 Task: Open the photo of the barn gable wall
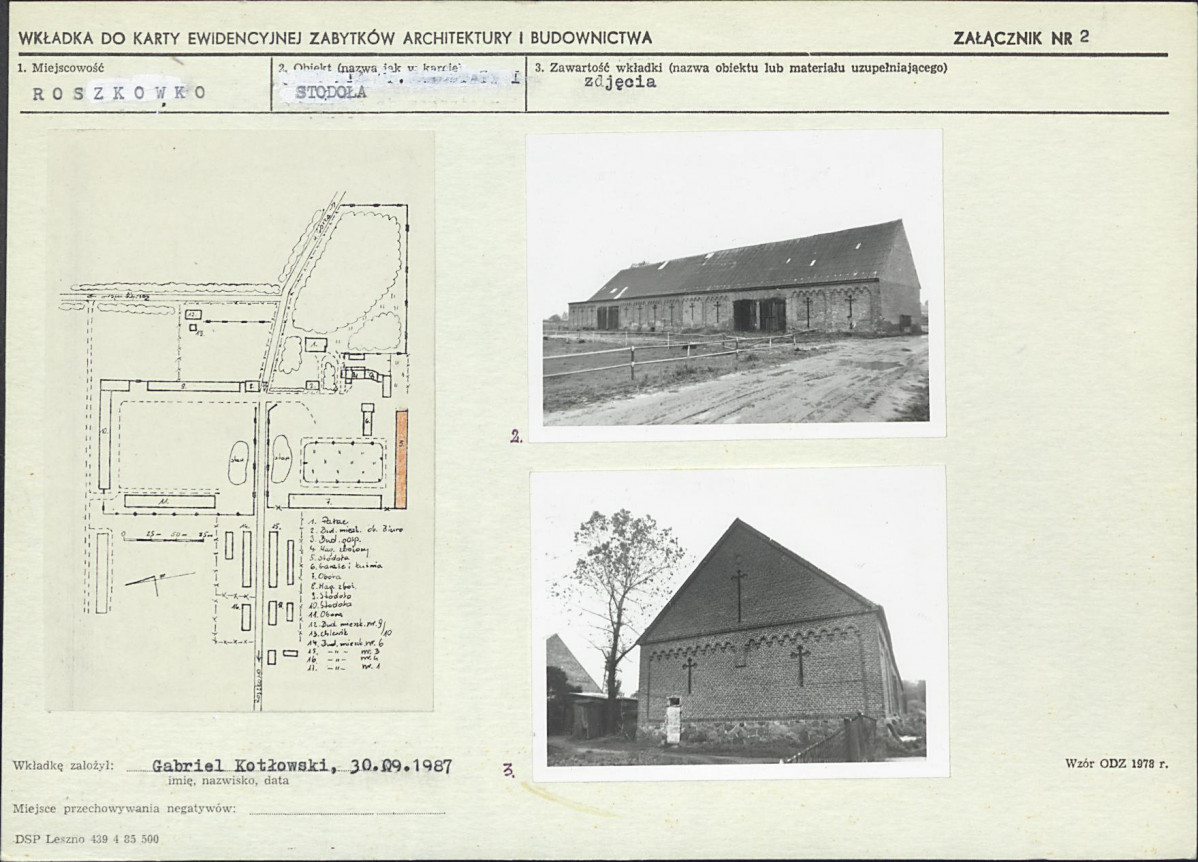(739, 623)
